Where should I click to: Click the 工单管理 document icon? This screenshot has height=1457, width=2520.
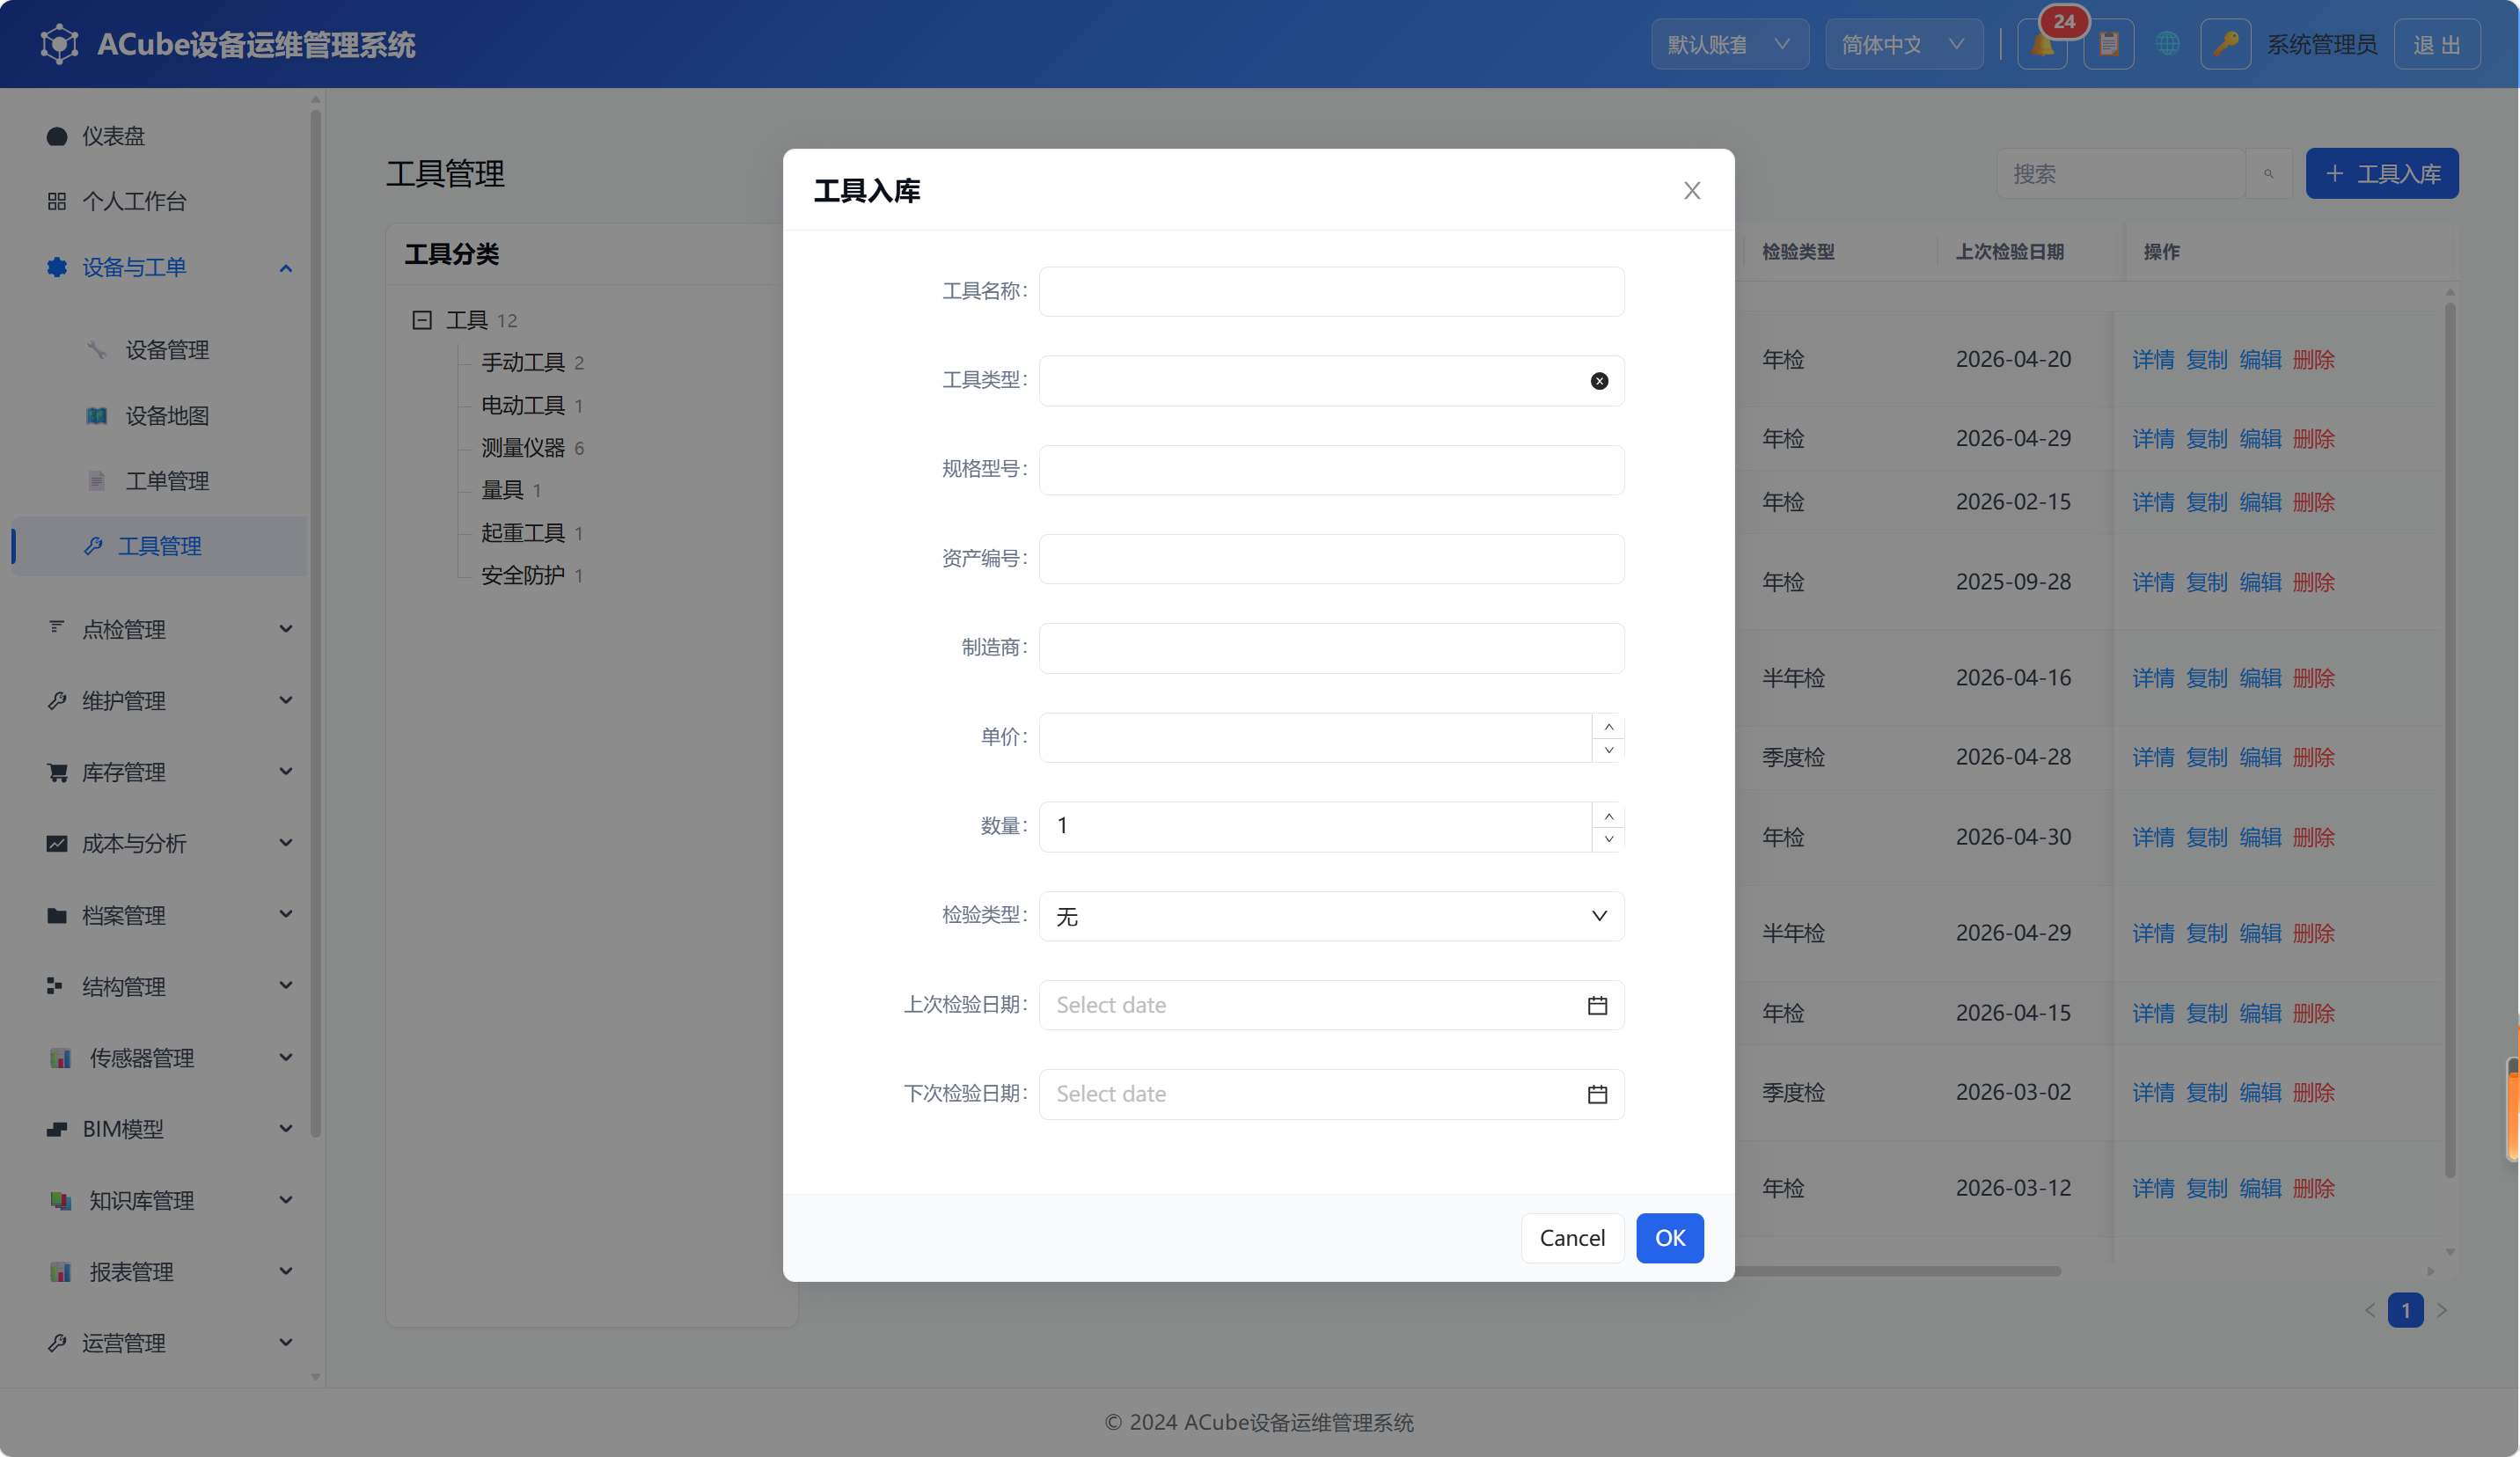pos(96,481)
